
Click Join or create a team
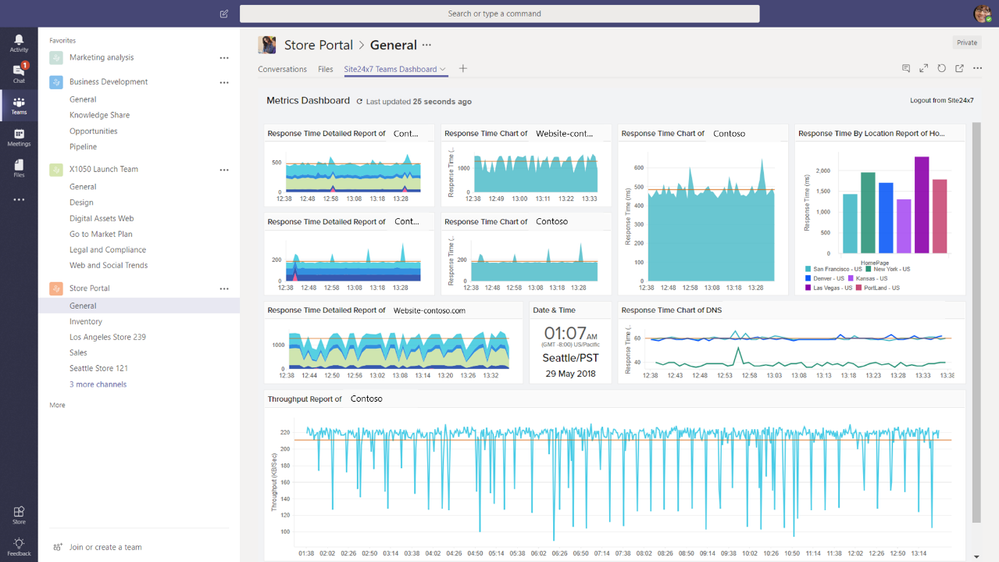105,547
